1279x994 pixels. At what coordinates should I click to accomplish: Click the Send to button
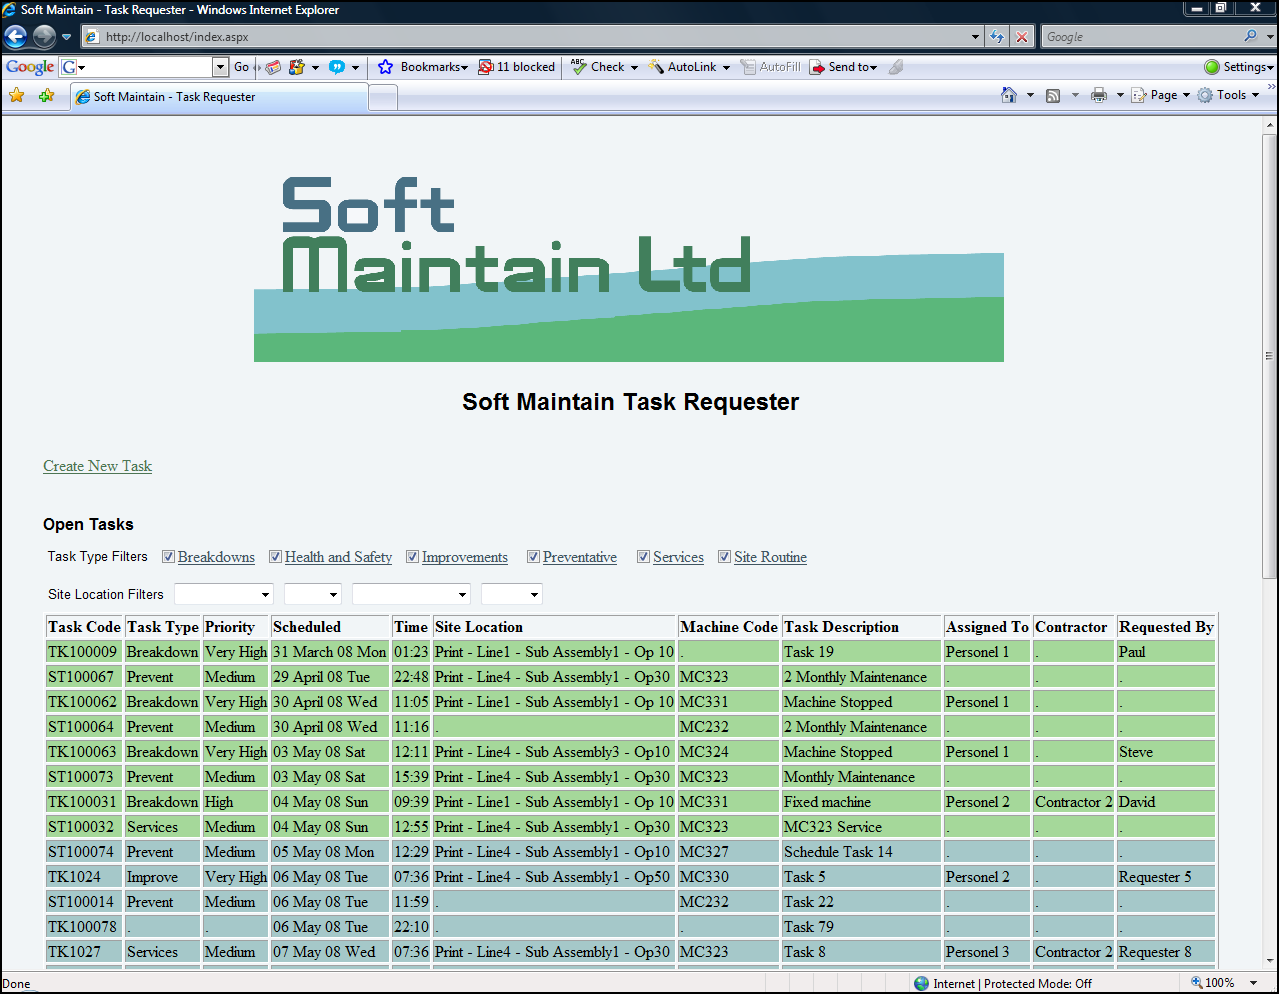coord(843,67)
